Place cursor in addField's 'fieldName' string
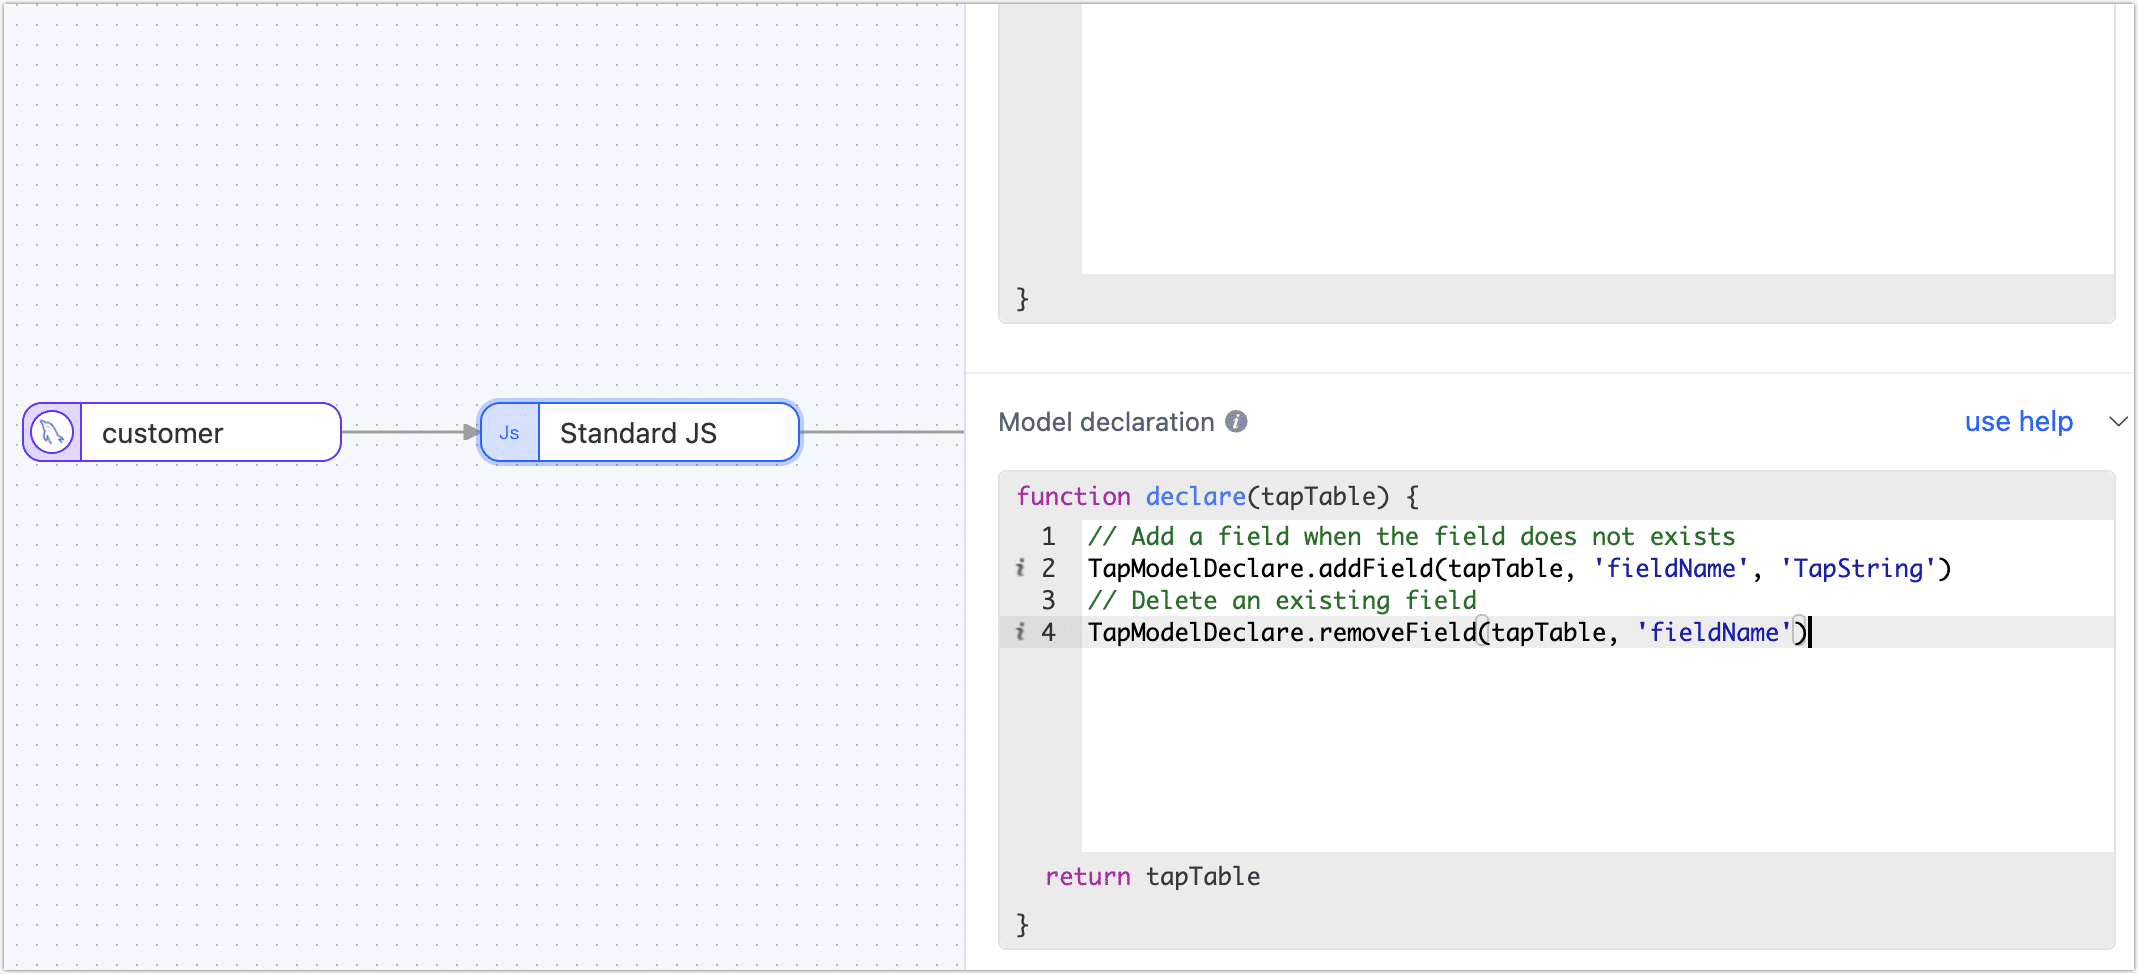The image size is (2138, 974). pos(1670,569)
